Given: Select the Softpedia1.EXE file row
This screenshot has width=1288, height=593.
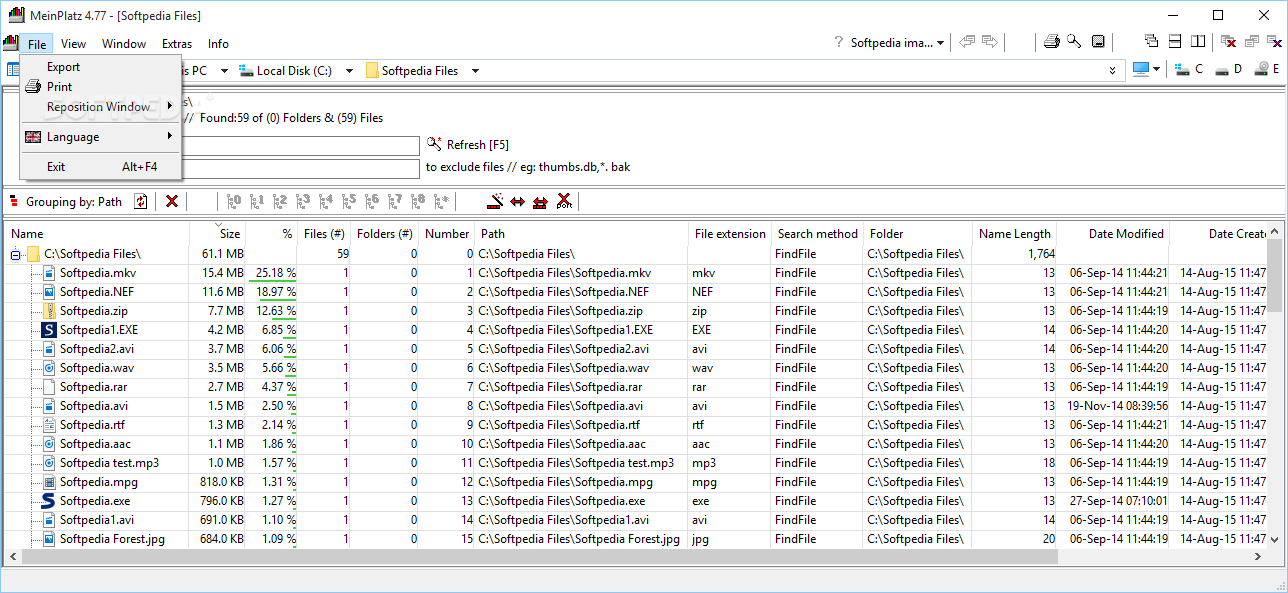Looking at the screenshot, I should 636,330.
